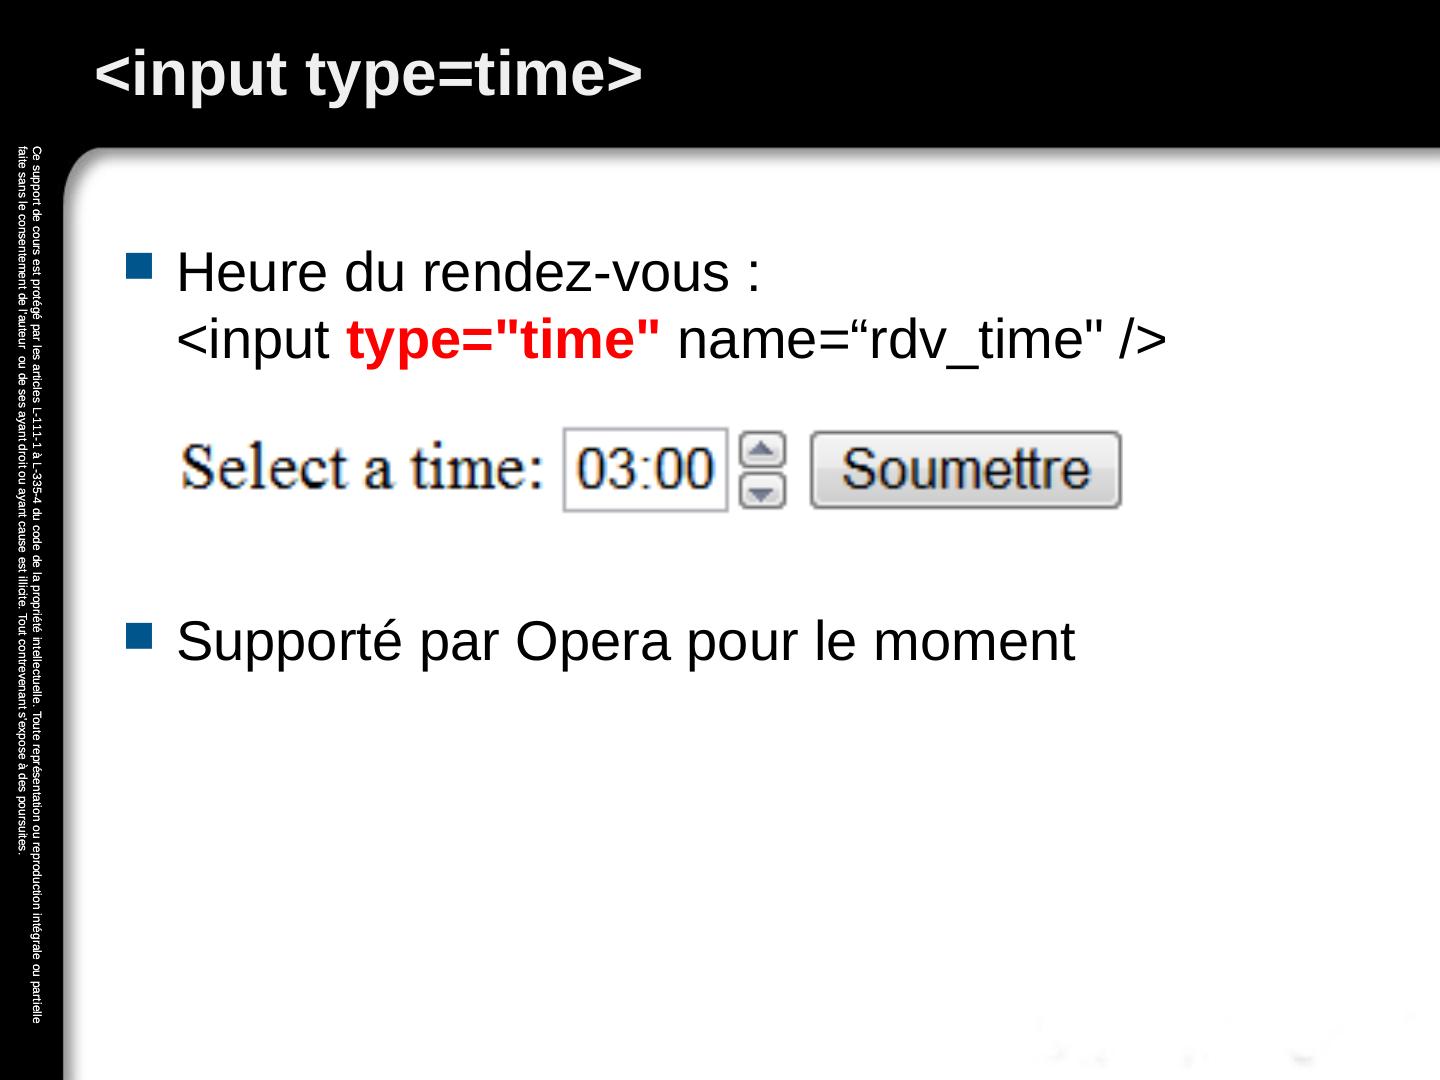Click the closing '/>' of the input tag

[1142, 341]
